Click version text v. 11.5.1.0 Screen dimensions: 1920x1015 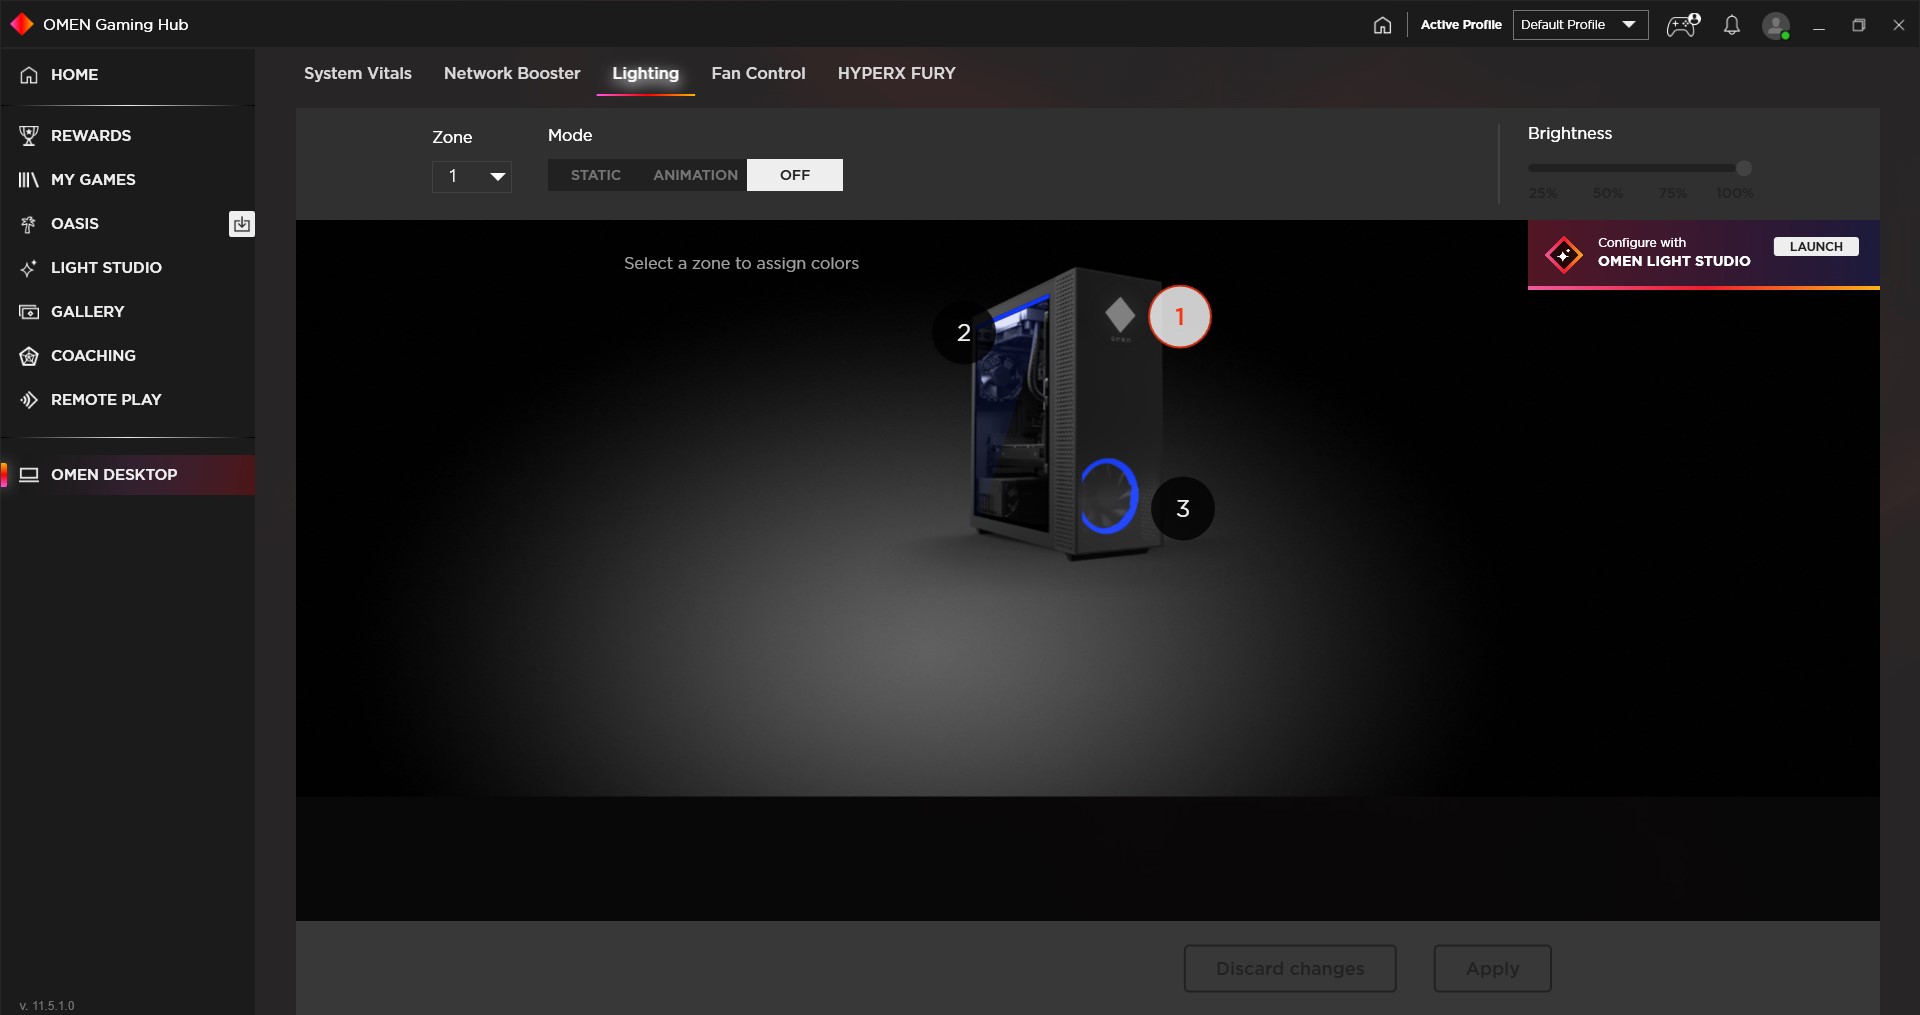point(47,1006)
